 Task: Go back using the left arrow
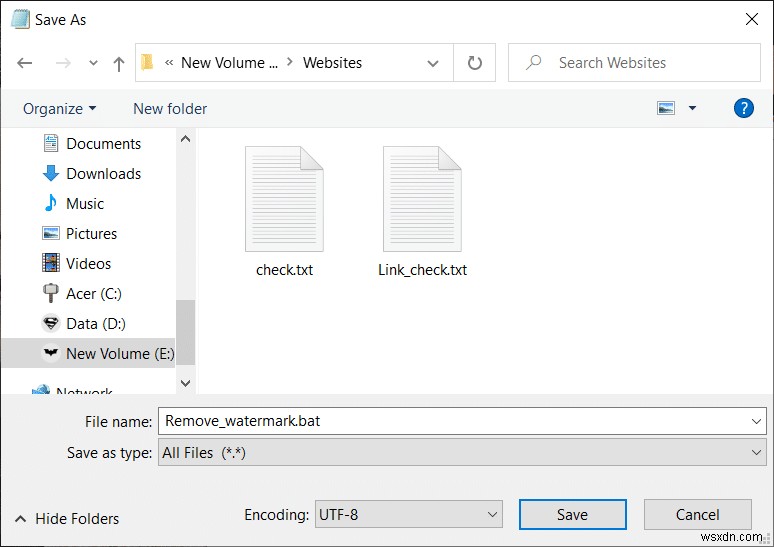[25, 63]
